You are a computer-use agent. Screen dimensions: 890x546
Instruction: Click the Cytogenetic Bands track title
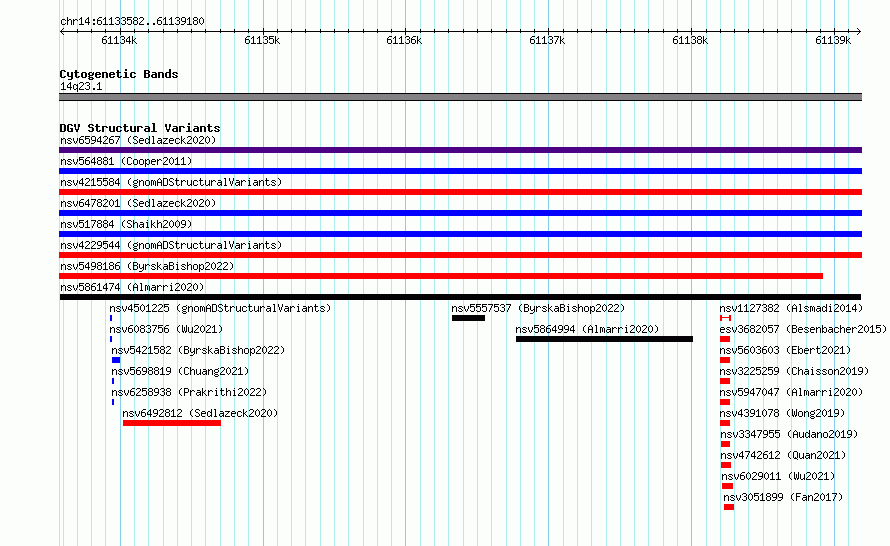pos(119,74)
